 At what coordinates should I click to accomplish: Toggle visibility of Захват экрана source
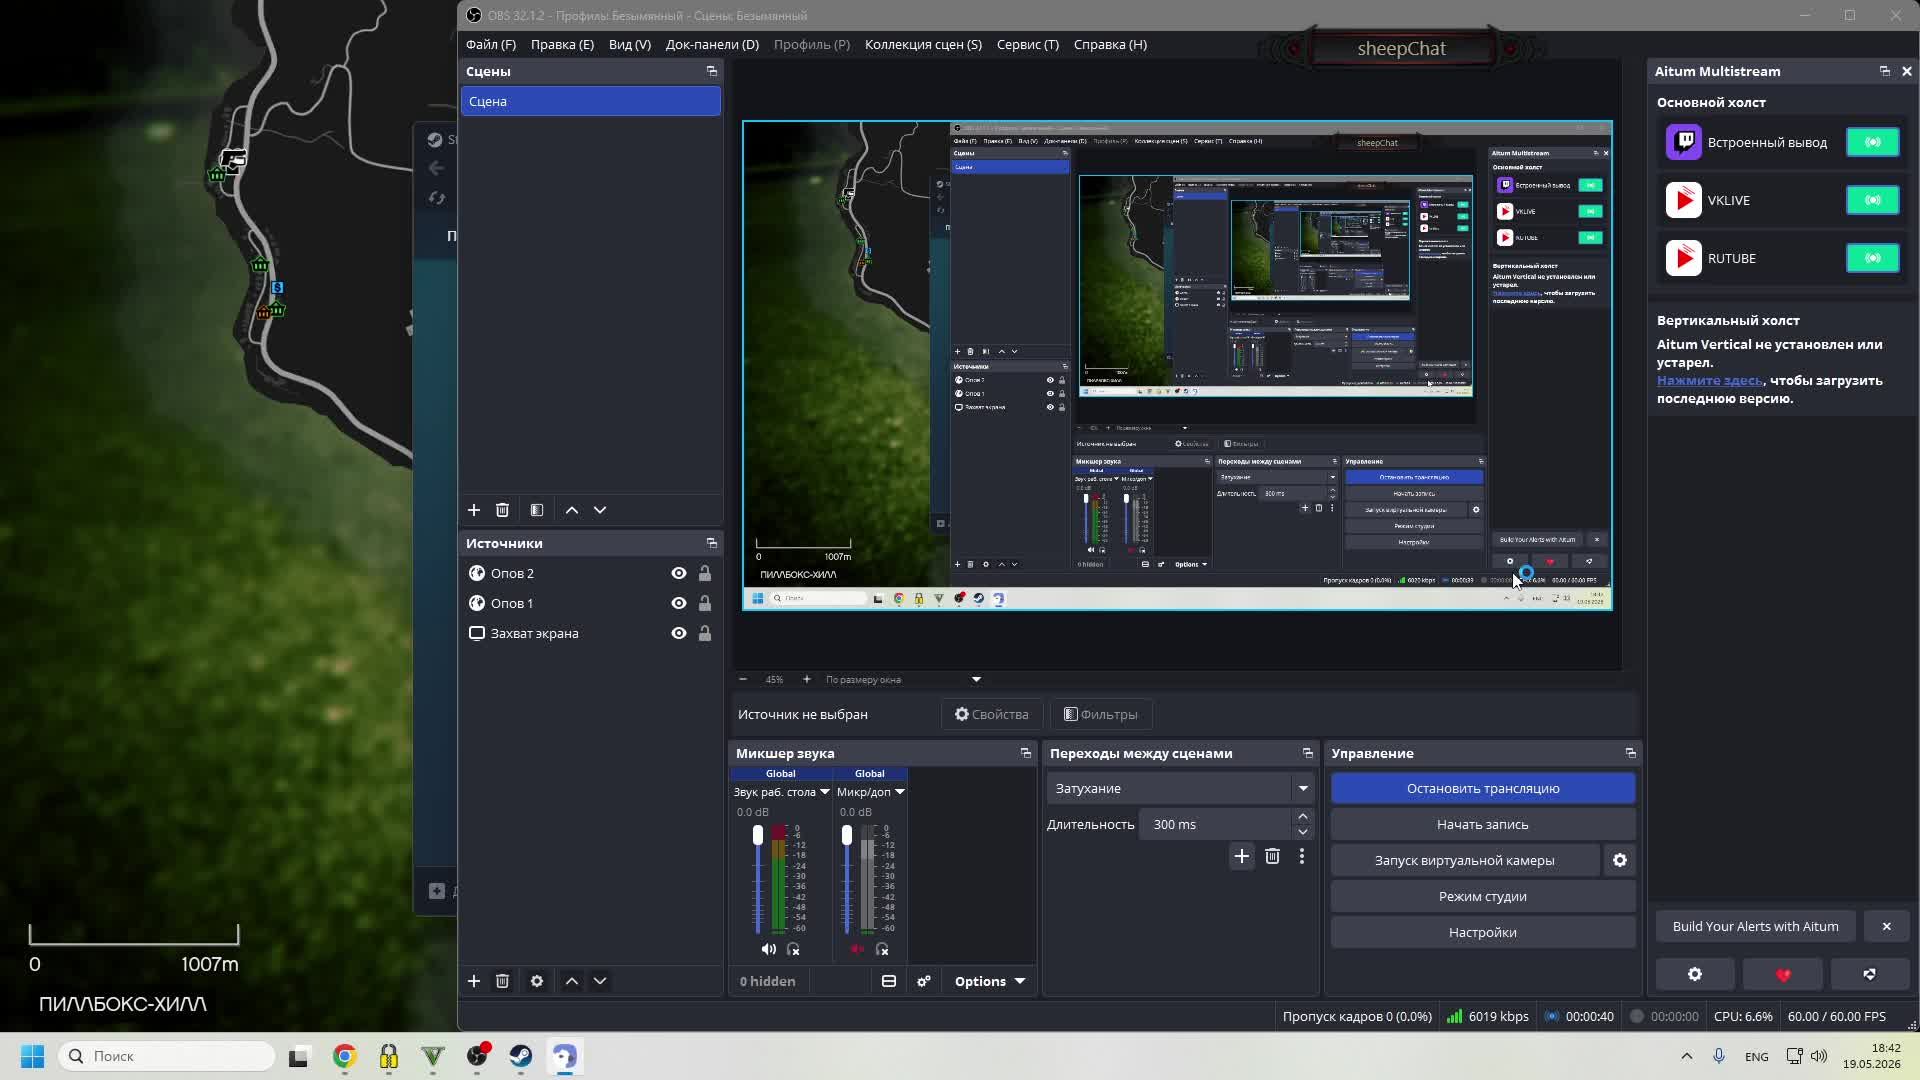[679, 633]
